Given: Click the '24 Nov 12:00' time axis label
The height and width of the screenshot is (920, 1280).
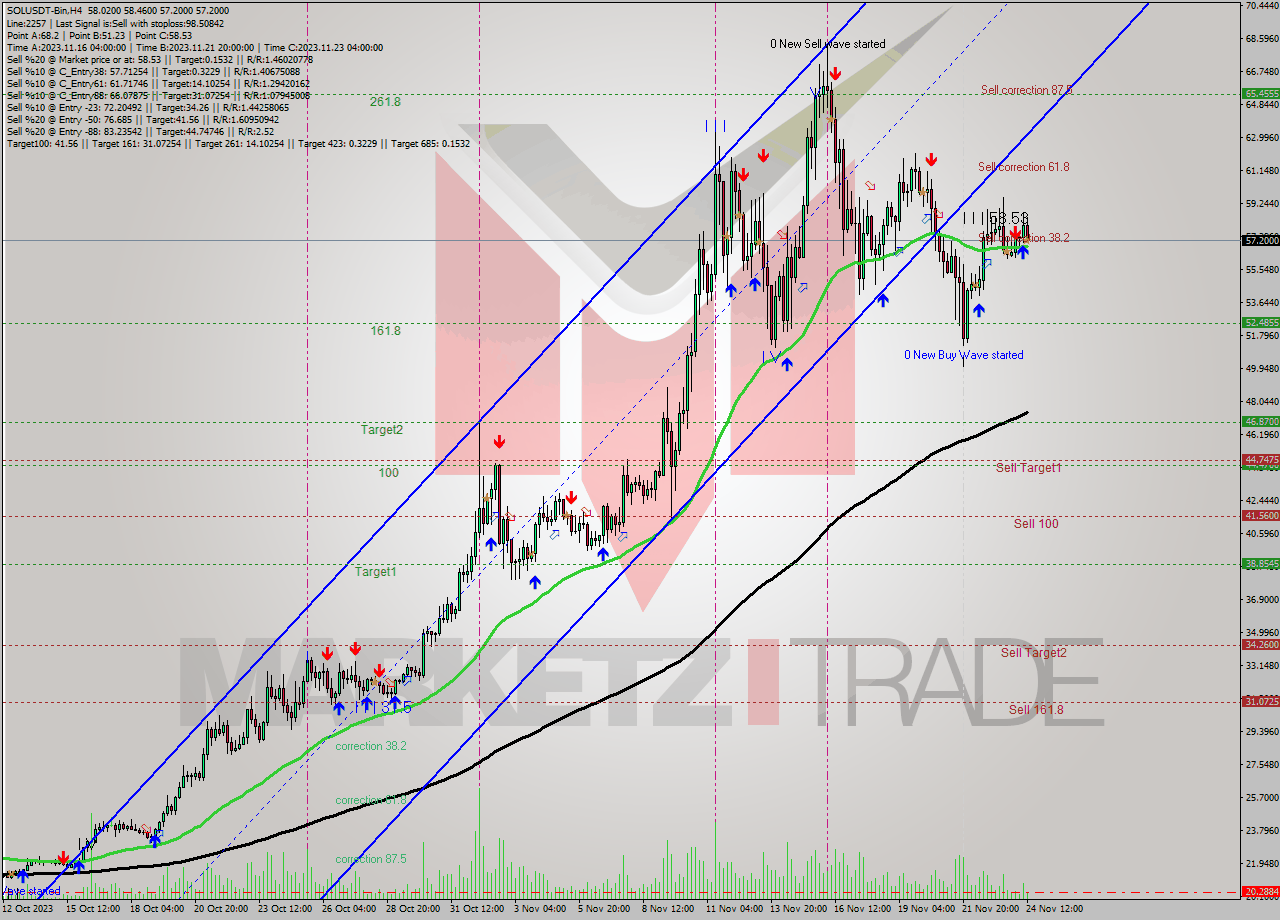Looking at the screenshot, I should click(x=1053, y=909).
